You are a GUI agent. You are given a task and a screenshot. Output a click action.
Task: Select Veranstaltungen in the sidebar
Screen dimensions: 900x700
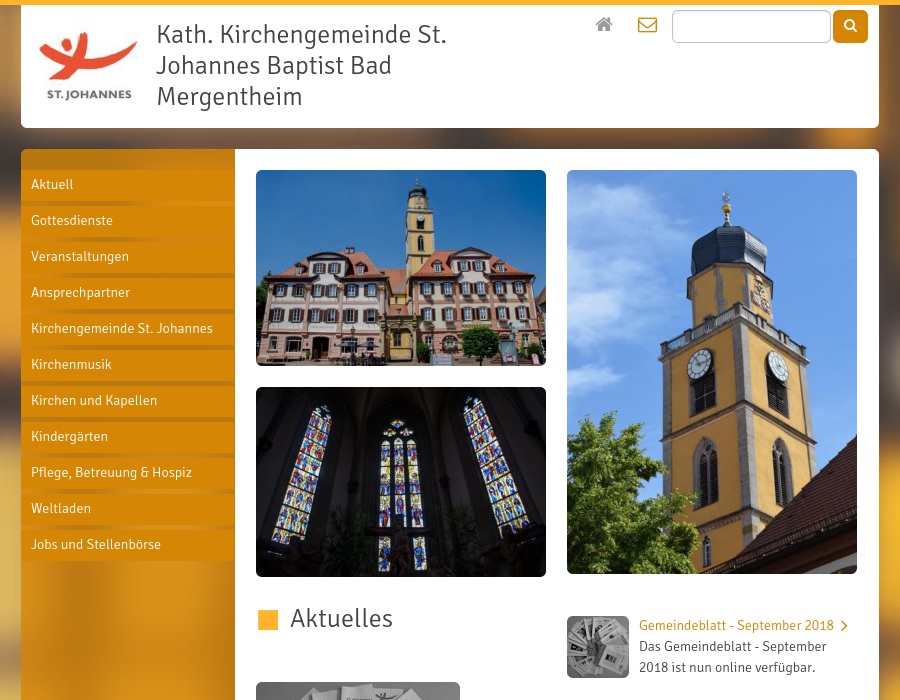(80, 256)
